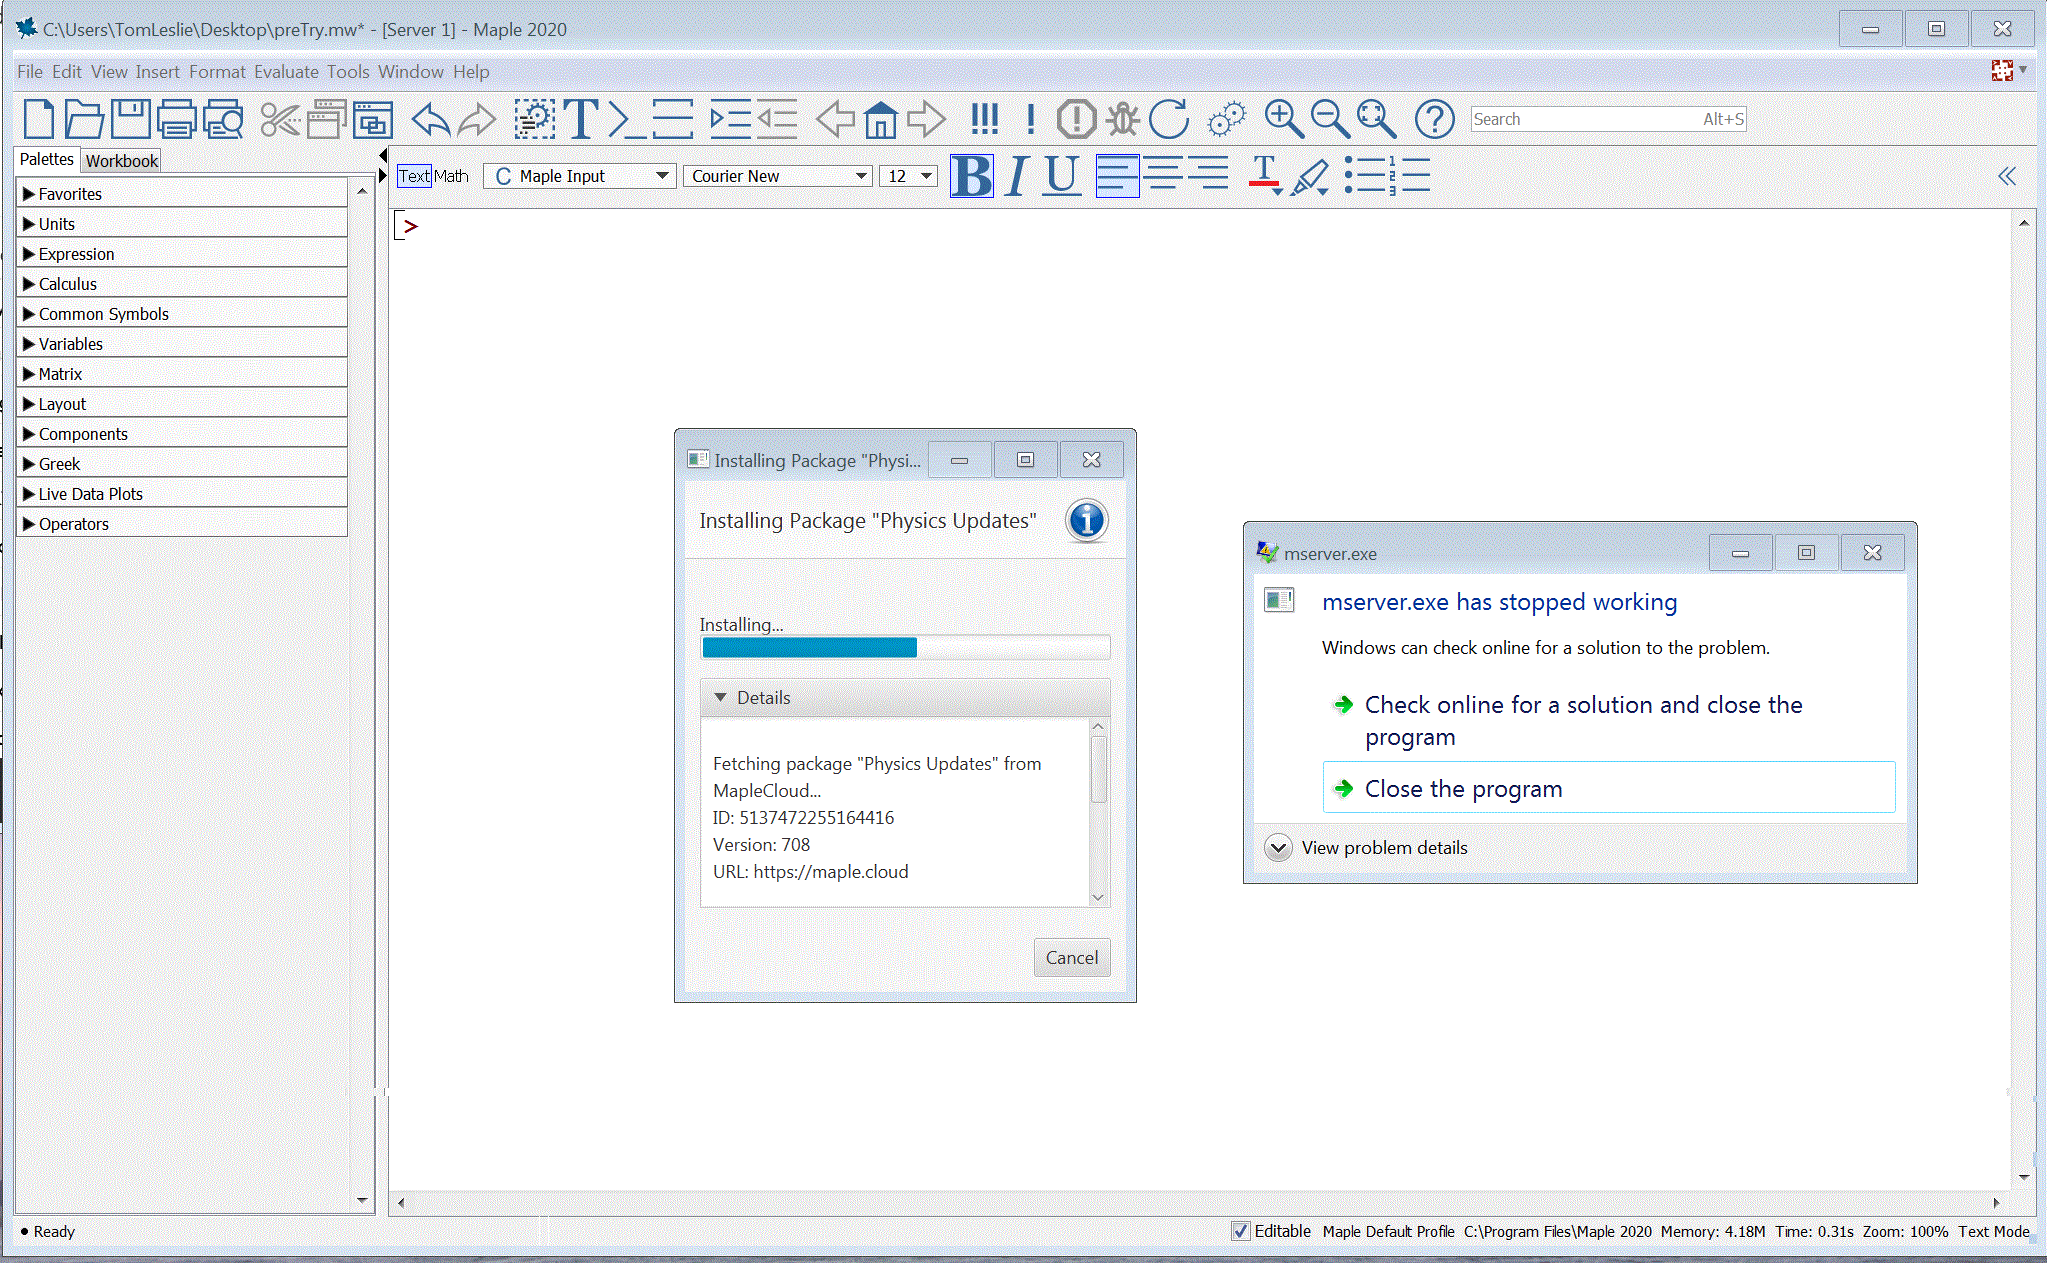
Task: Restart Maple server with circular arrow icon
Action: coord(1169,119)
